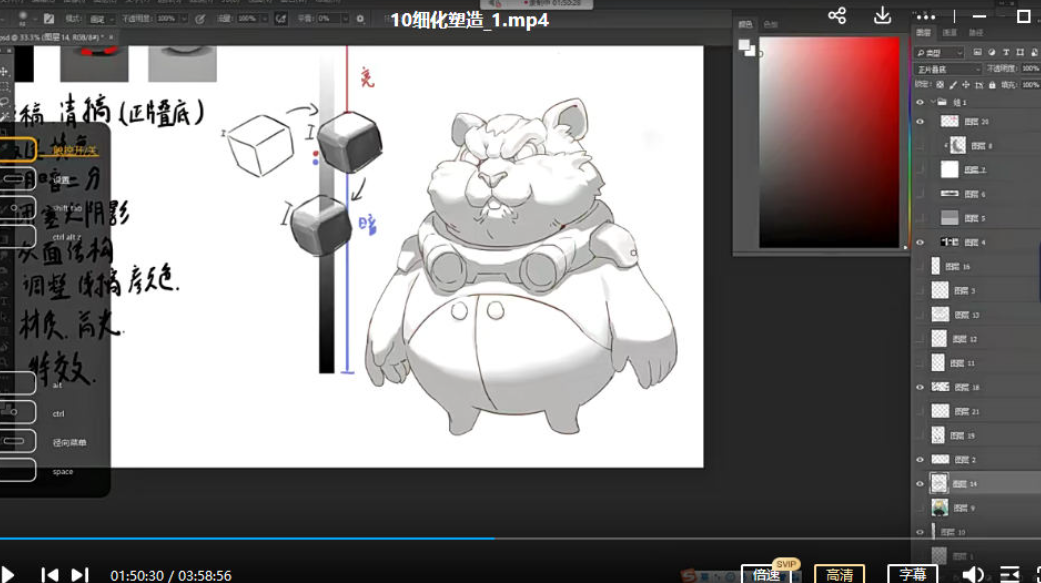Open the brush opacity dropdown arrow
Image resolution: width=1041 pixels, height=583 pixels.
[x=183, y=19]
